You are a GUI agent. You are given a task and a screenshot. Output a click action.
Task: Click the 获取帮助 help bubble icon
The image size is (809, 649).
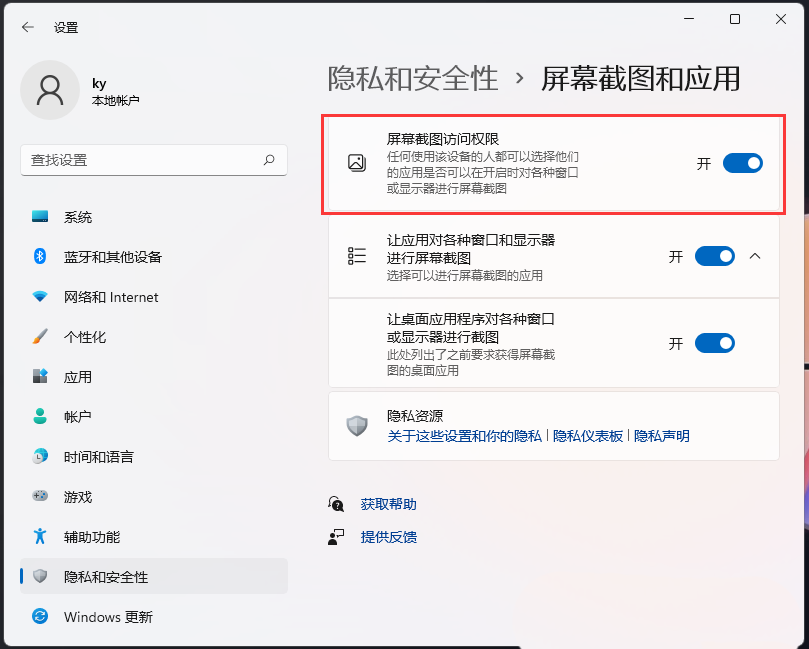pyautogui.click(x=336, y=504)
